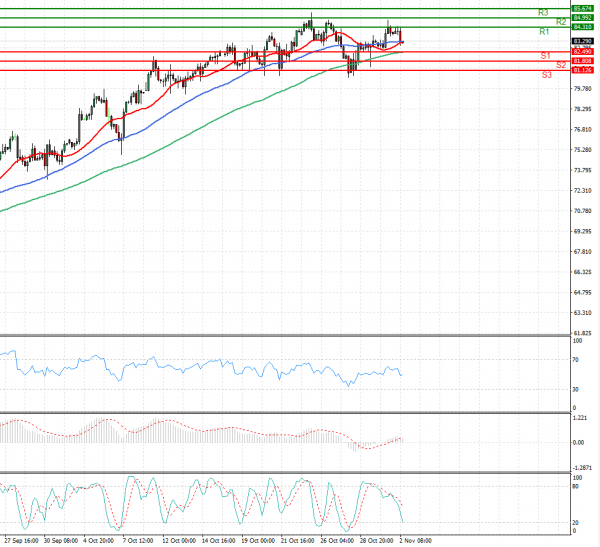Click the 30 level on RSI scale
The width and height of the screenshot is (600, 547).
576,389
